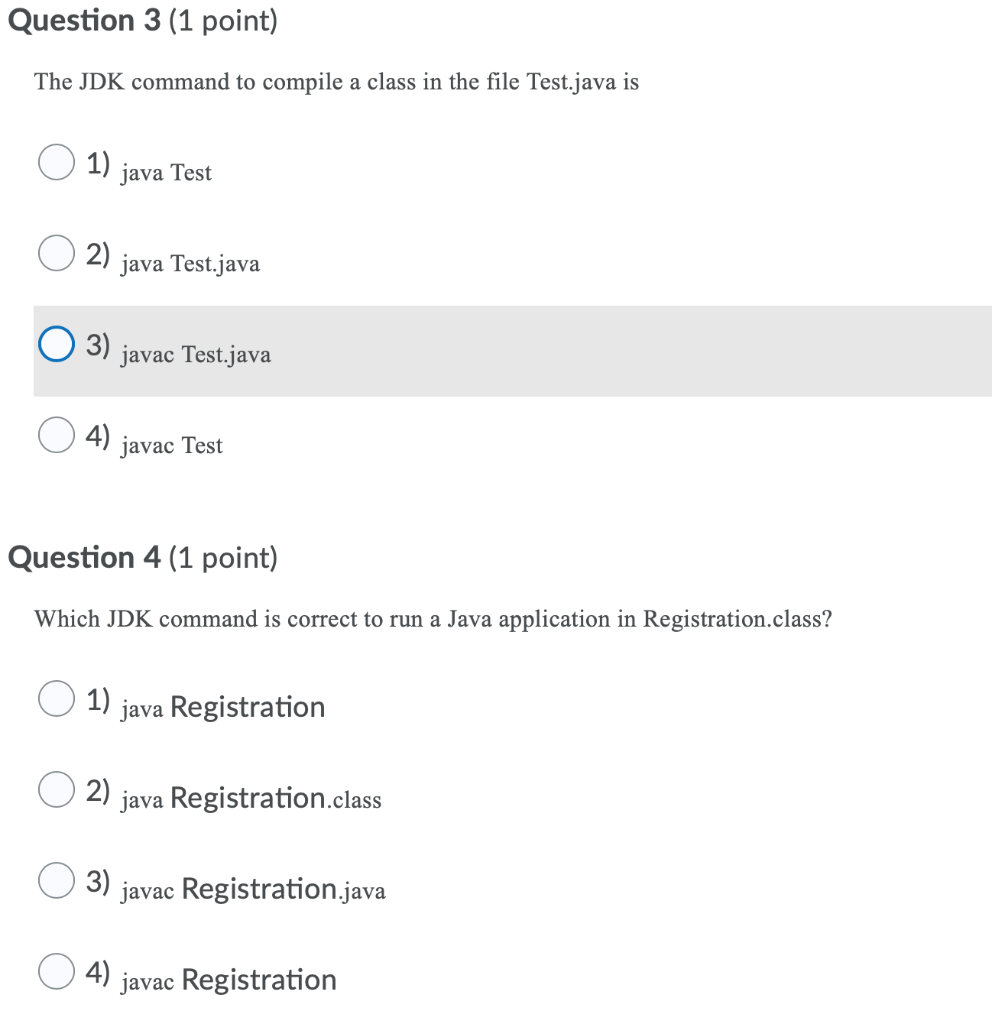
Task: Select radio button for 'java Test' in Question 3
Action: pos(56,162)
